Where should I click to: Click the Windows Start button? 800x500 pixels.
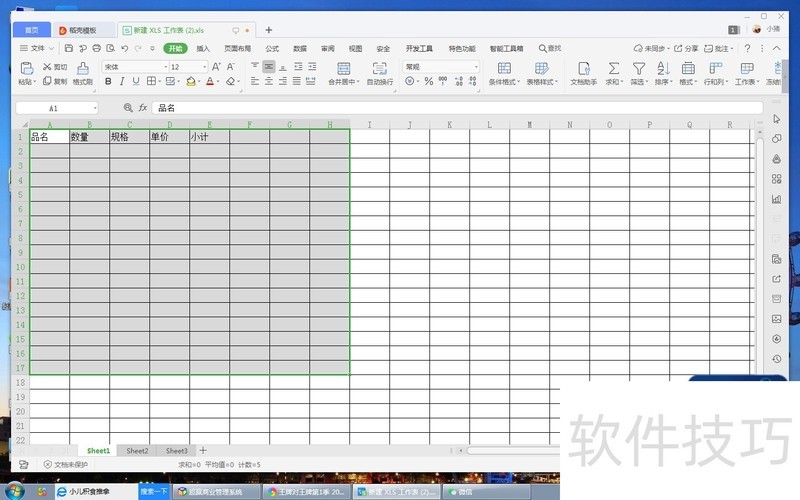click(13, 491)
